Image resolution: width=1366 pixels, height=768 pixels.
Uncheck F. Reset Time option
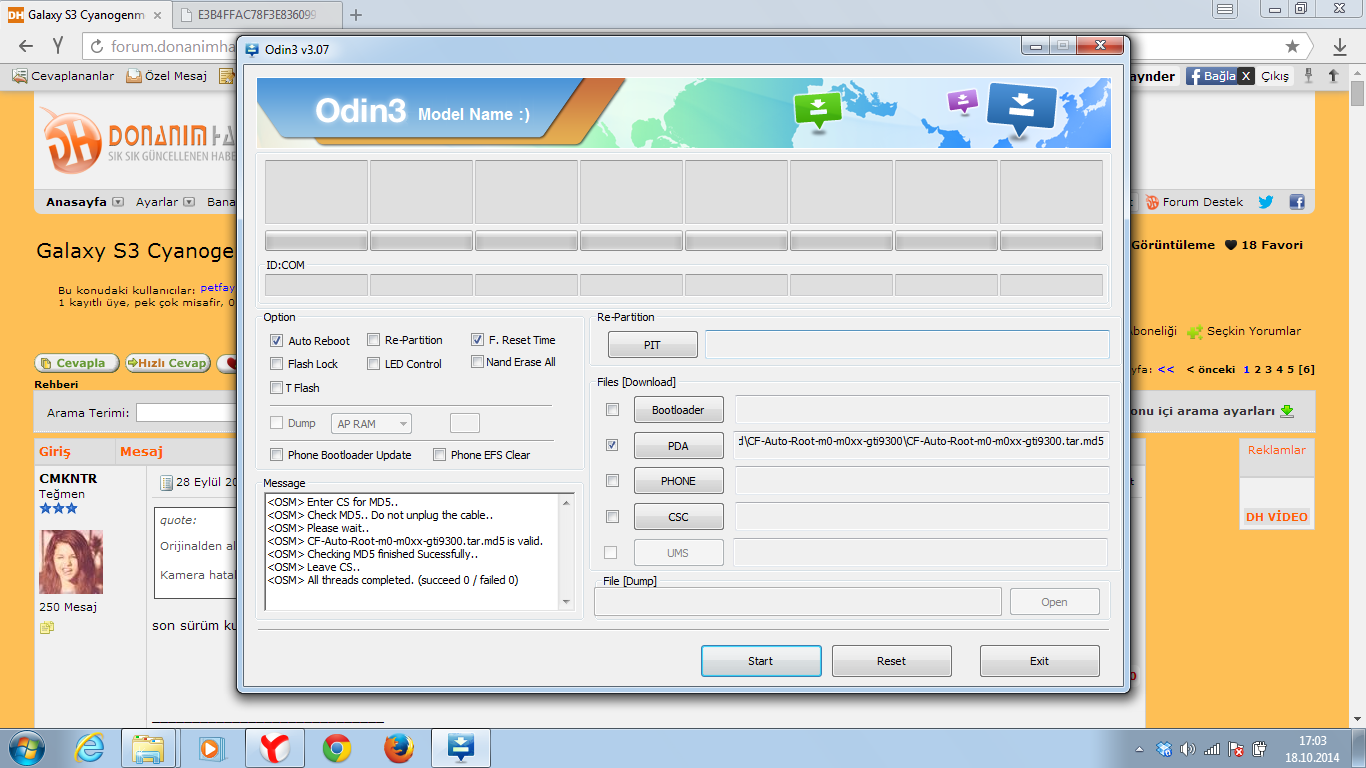[478, 340]
